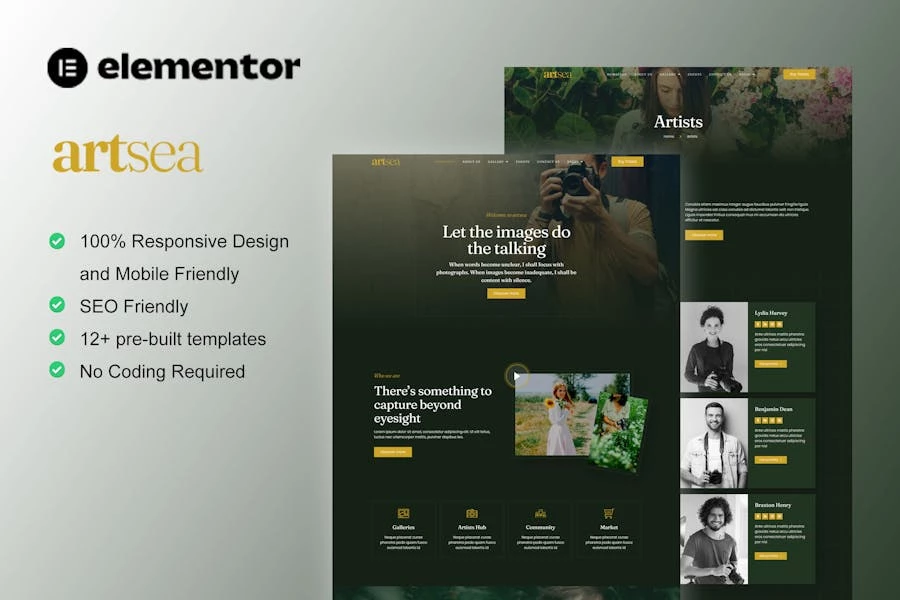Open the Market shopping cart icon

coord(608,511)
